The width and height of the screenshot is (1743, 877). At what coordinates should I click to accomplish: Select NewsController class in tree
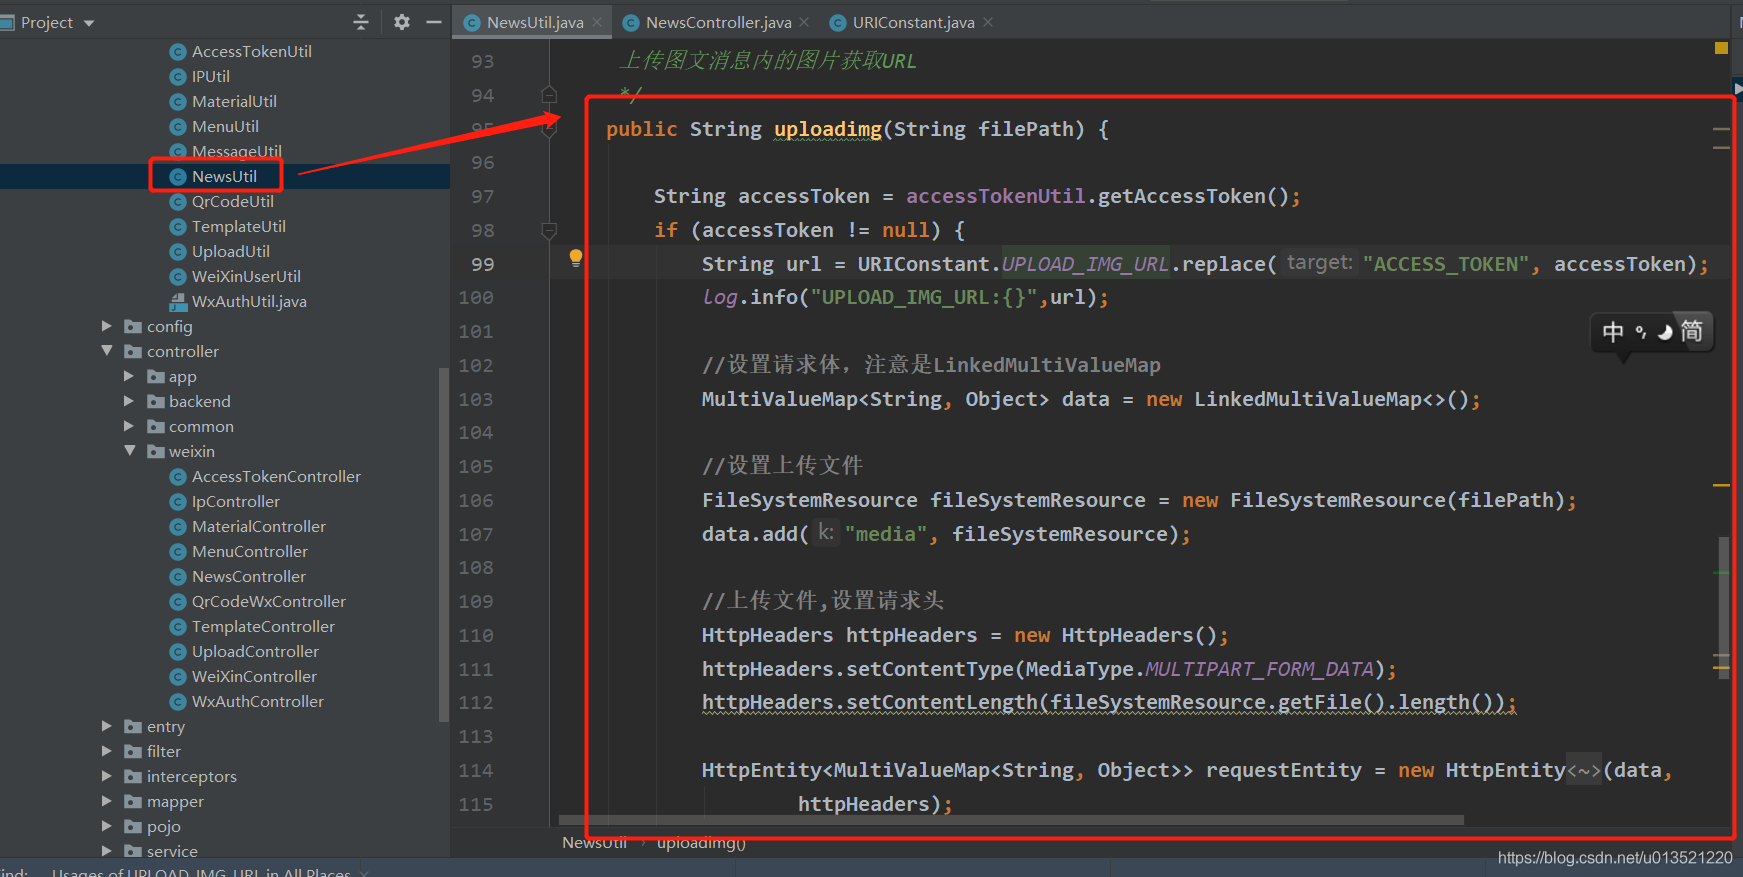249,576
